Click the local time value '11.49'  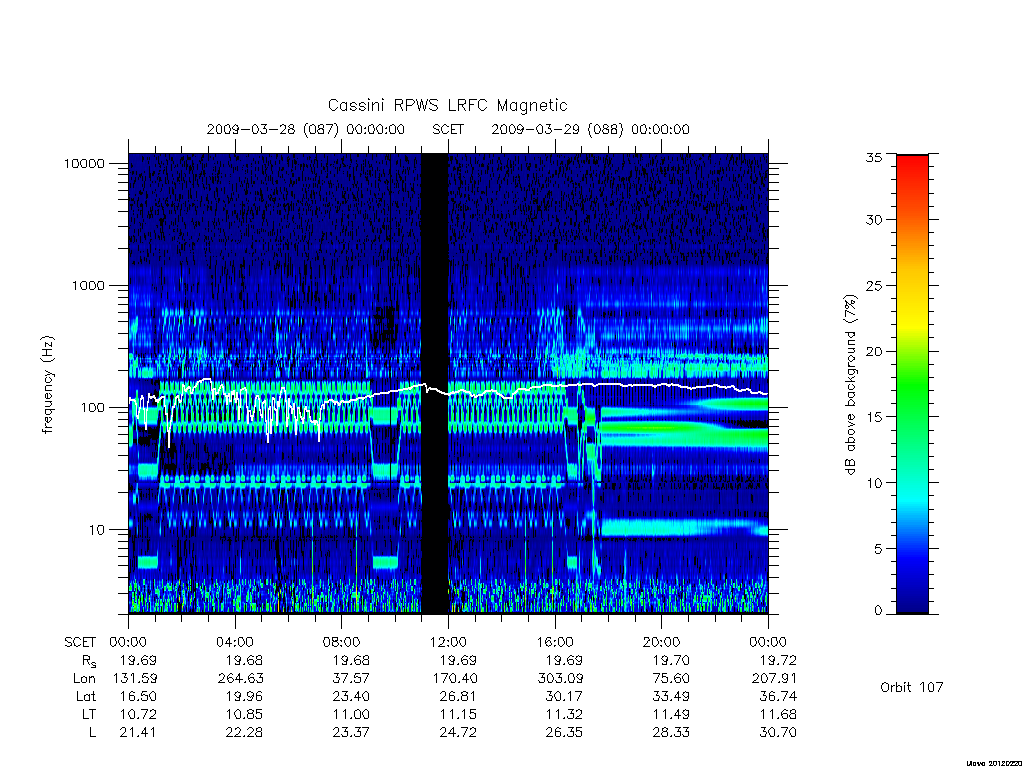pyautogui.click(x=671, y=714)
